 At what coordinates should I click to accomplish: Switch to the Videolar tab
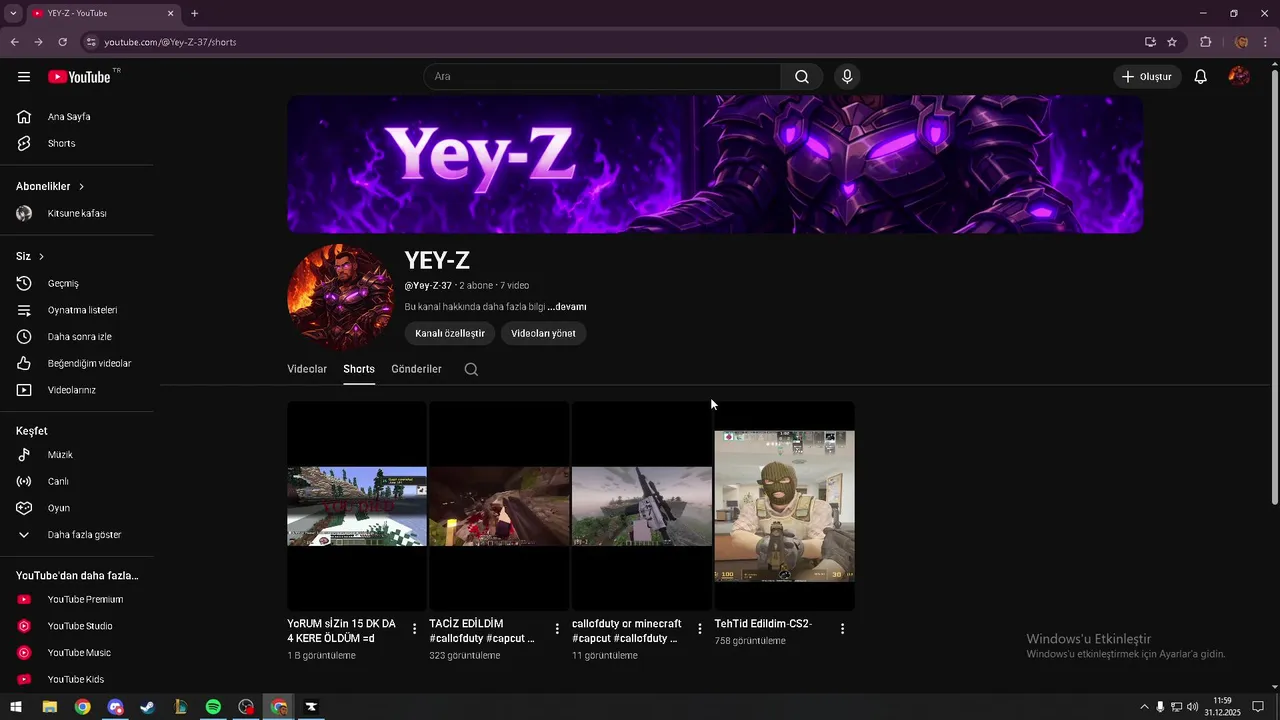(307, 369)
